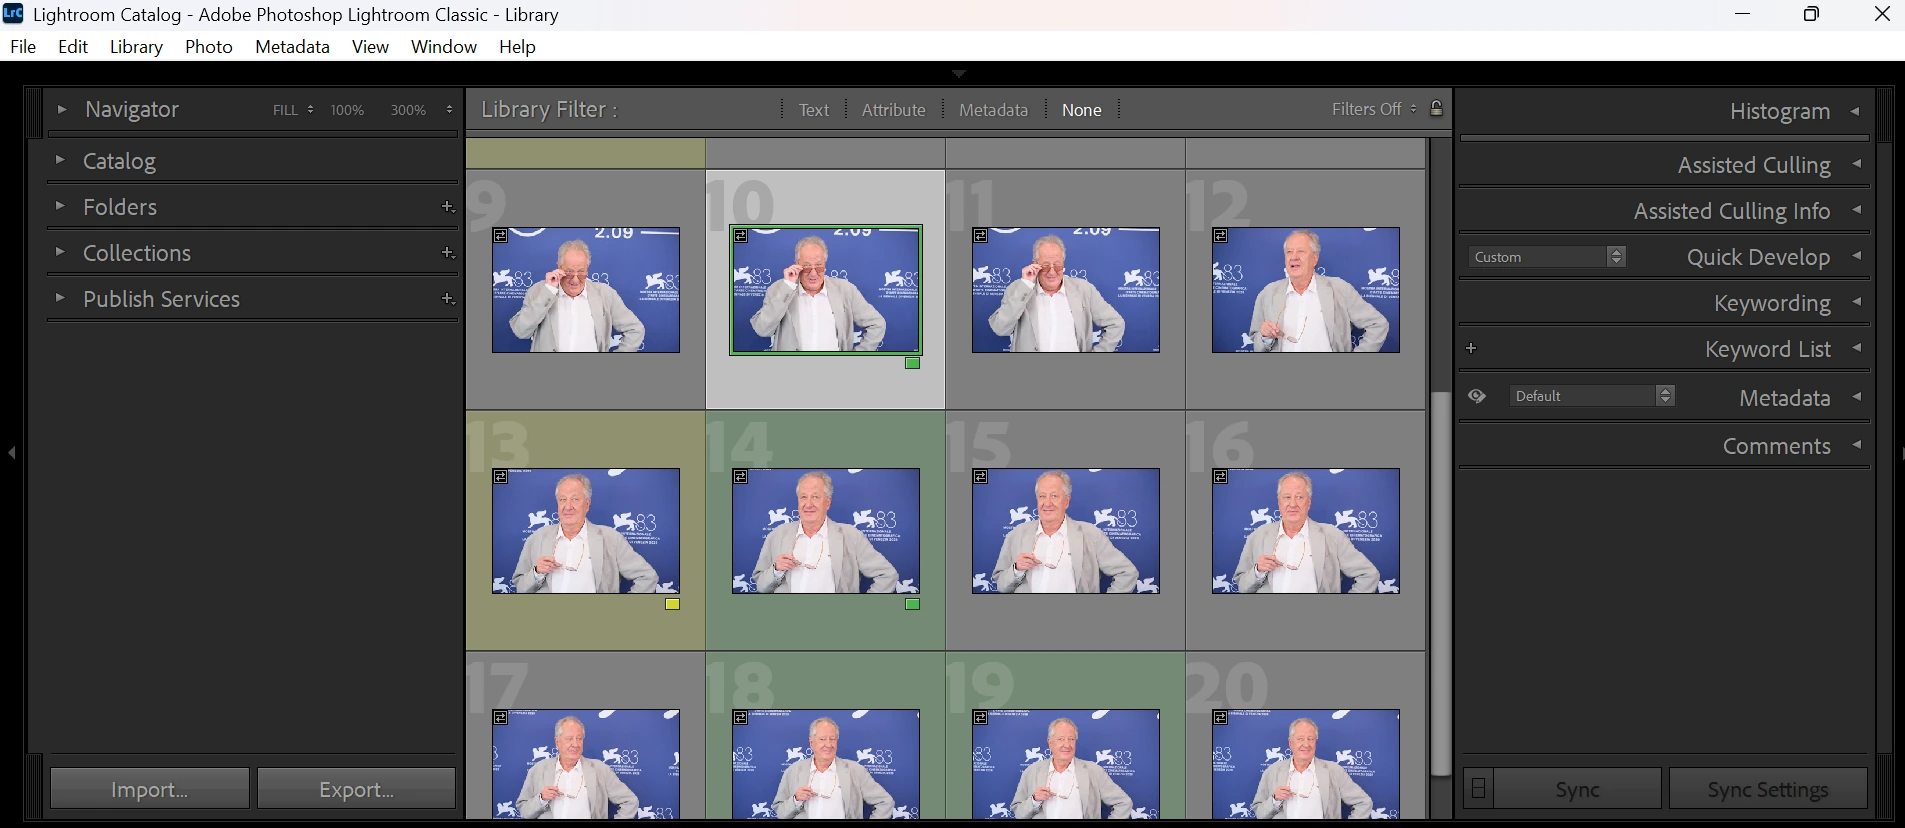Click green color label on photo 10
The height and width of the screenshot is (828, 1905).
(912, 363)
